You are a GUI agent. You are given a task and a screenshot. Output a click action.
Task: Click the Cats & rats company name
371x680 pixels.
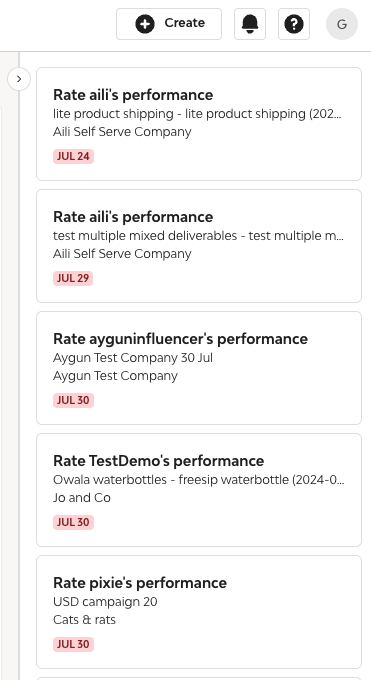tap(84, 620)
